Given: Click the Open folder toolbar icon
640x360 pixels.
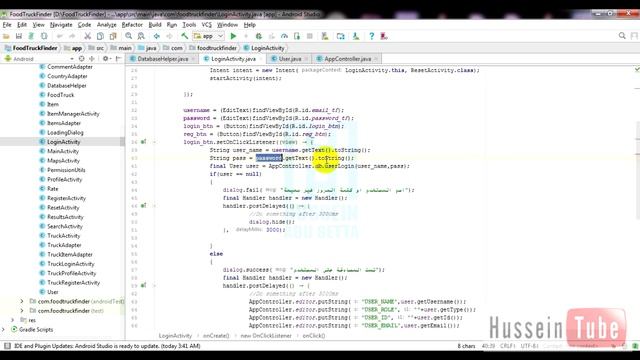Looking at the screenshot, I should click(x=6, y=36).
